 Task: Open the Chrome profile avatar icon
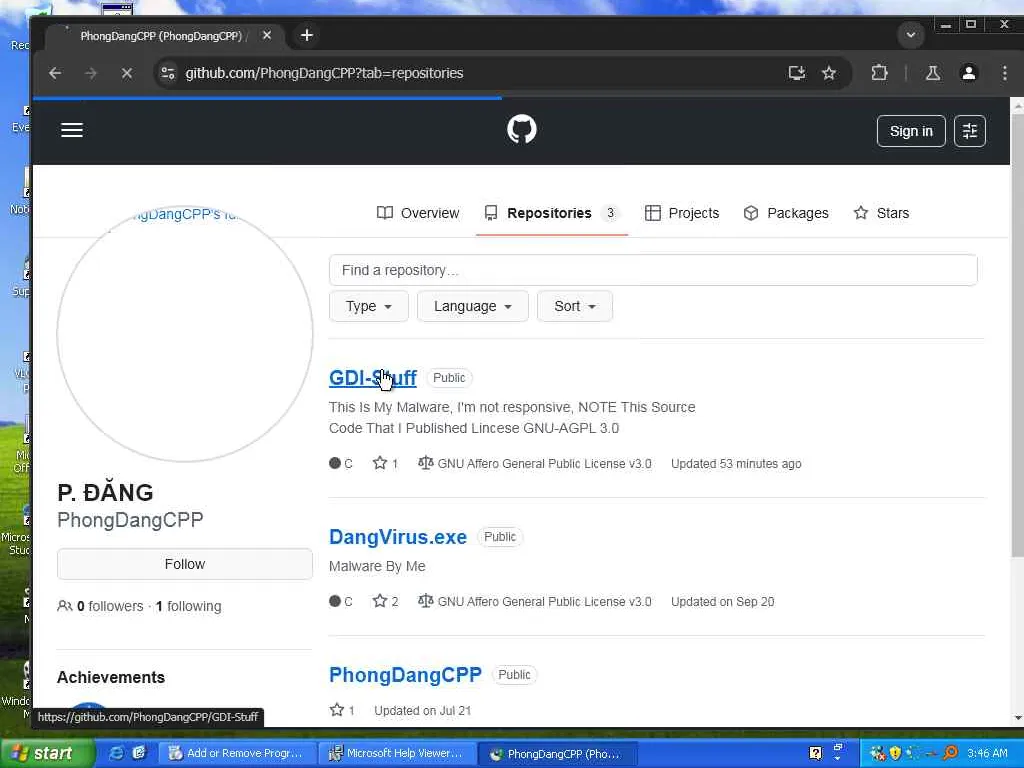(968, 73)
